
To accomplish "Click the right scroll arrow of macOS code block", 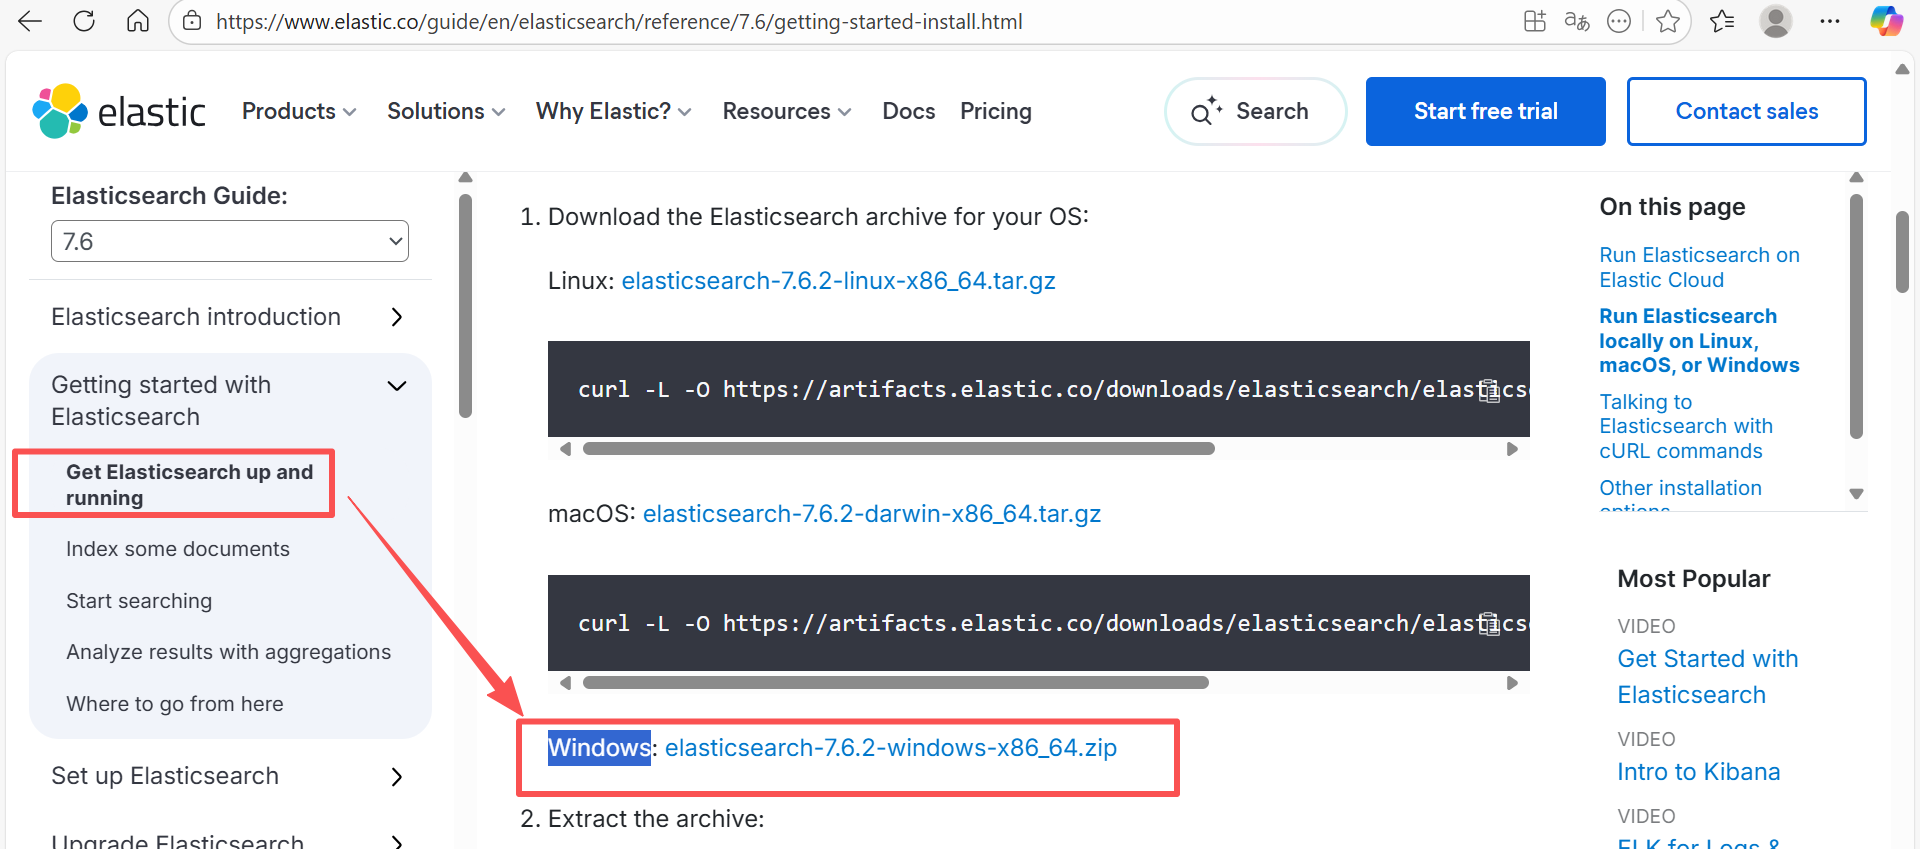I will (1512, 683).
